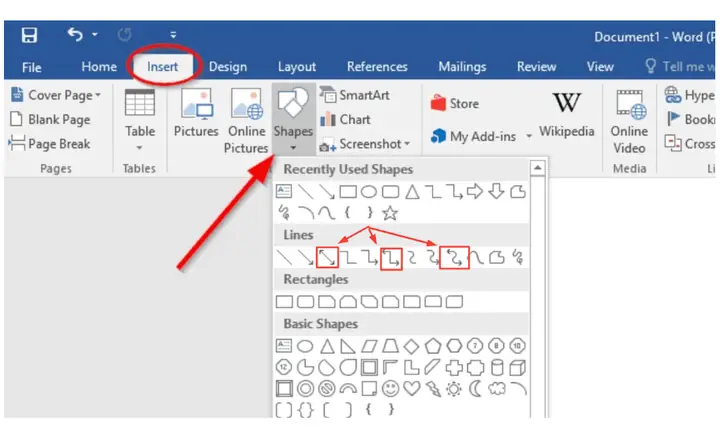Click the Redo icon
The height and width of the screenshot is (439, 720).
[x=124, y=34]
